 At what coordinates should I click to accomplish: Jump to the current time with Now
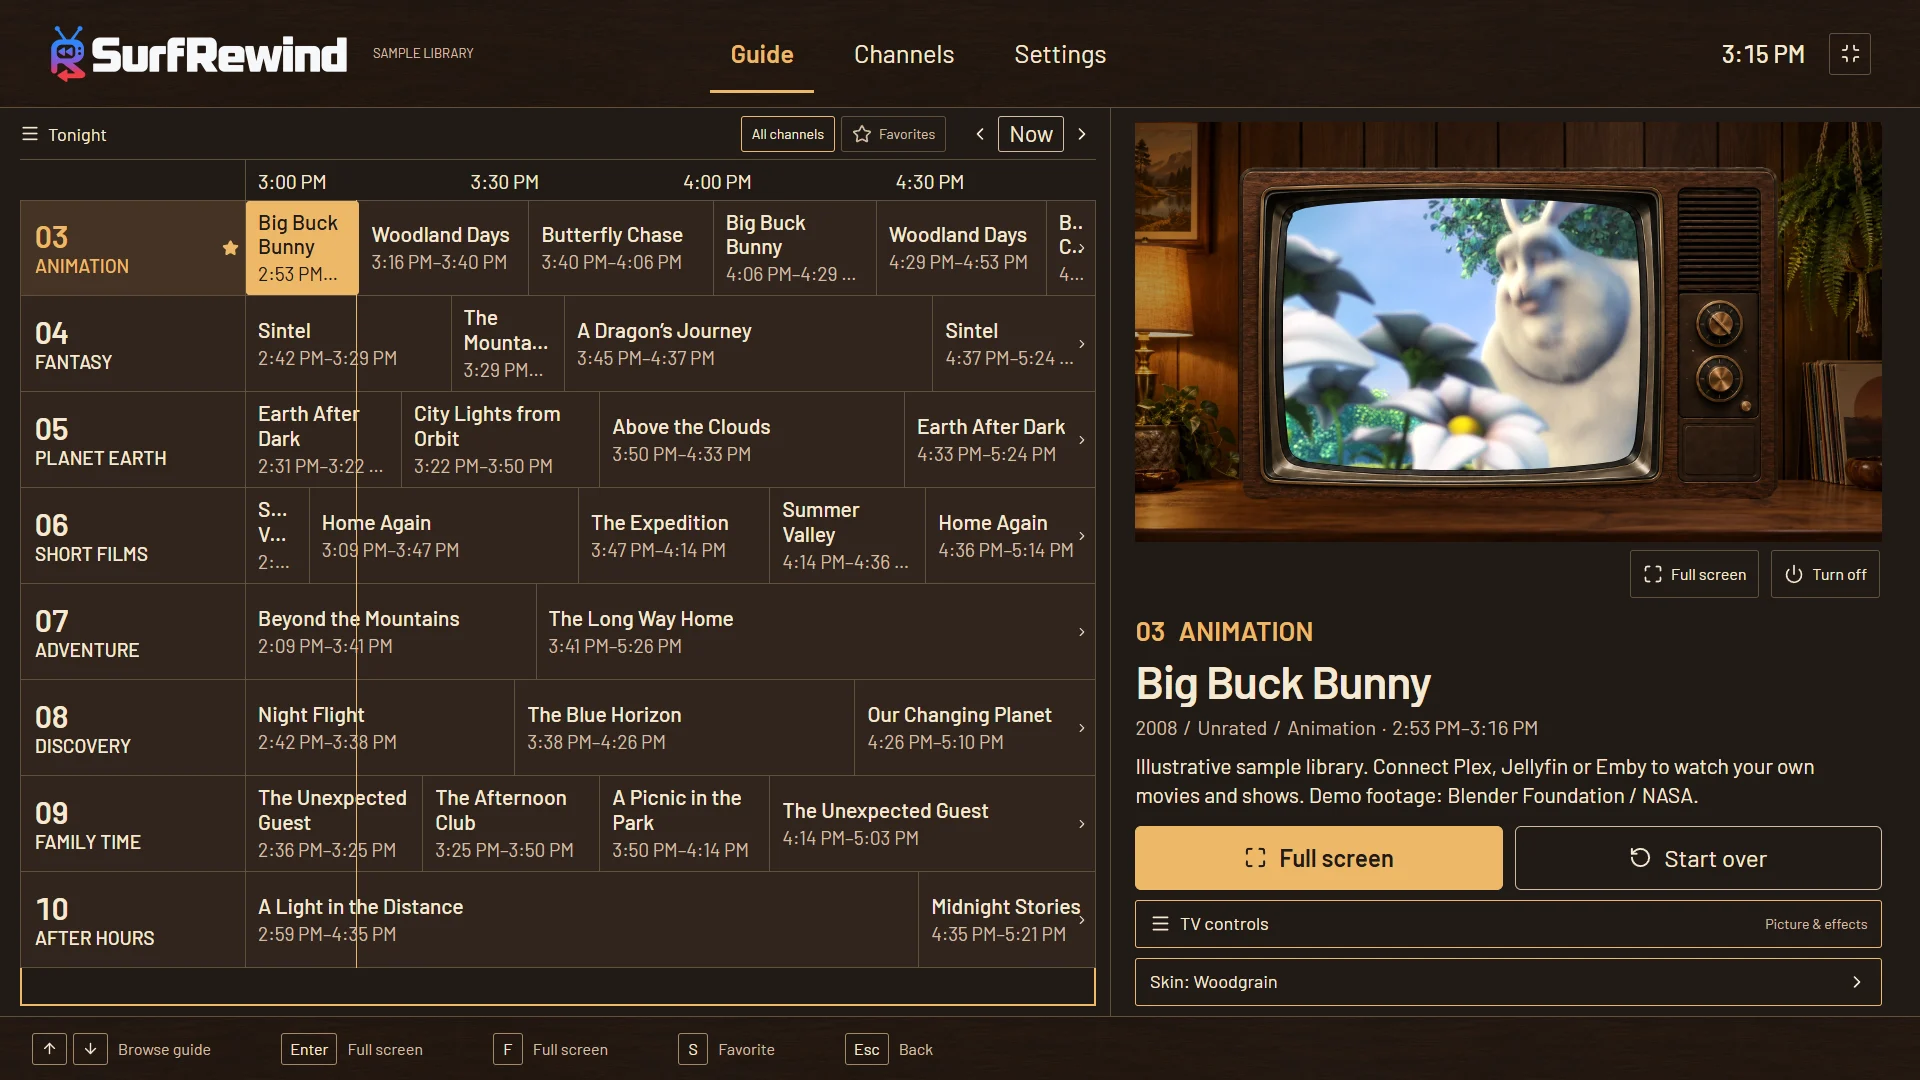point(1031,134)
